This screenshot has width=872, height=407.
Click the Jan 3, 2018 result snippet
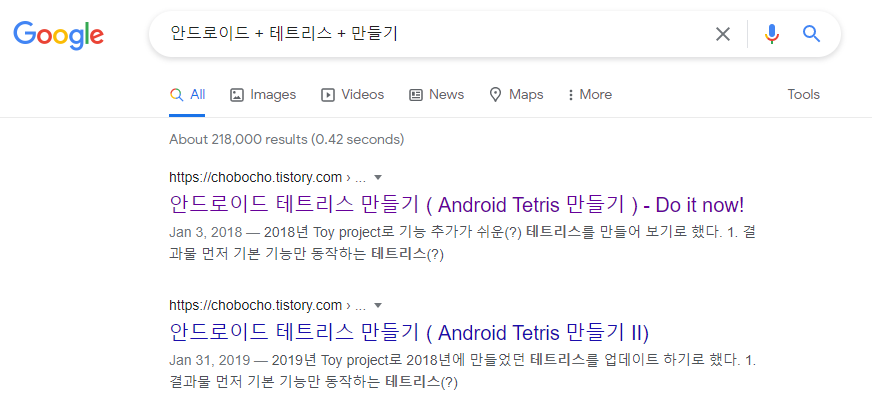pos(463,244)
